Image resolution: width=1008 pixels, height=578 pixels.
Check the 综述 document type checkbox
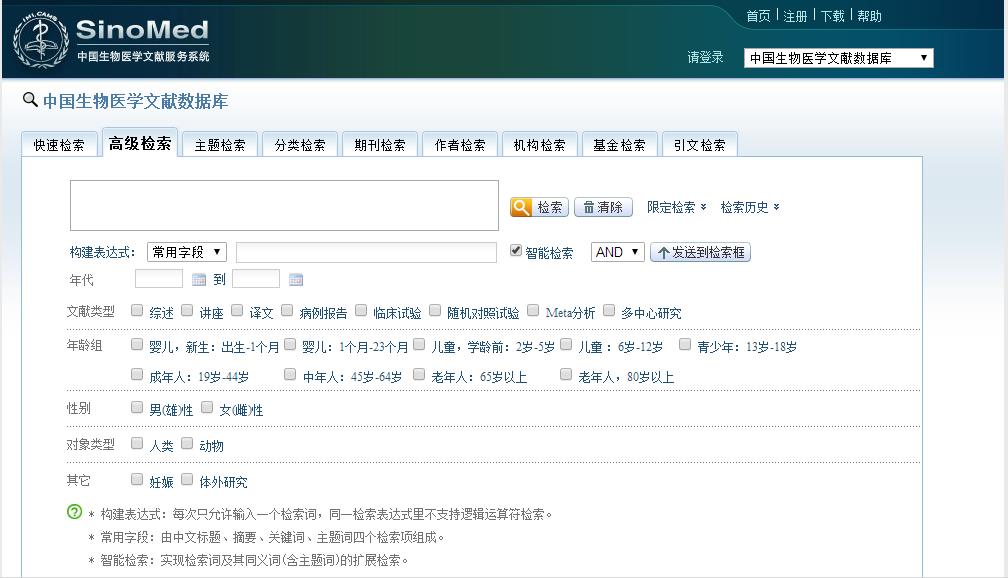coord(137,311)
